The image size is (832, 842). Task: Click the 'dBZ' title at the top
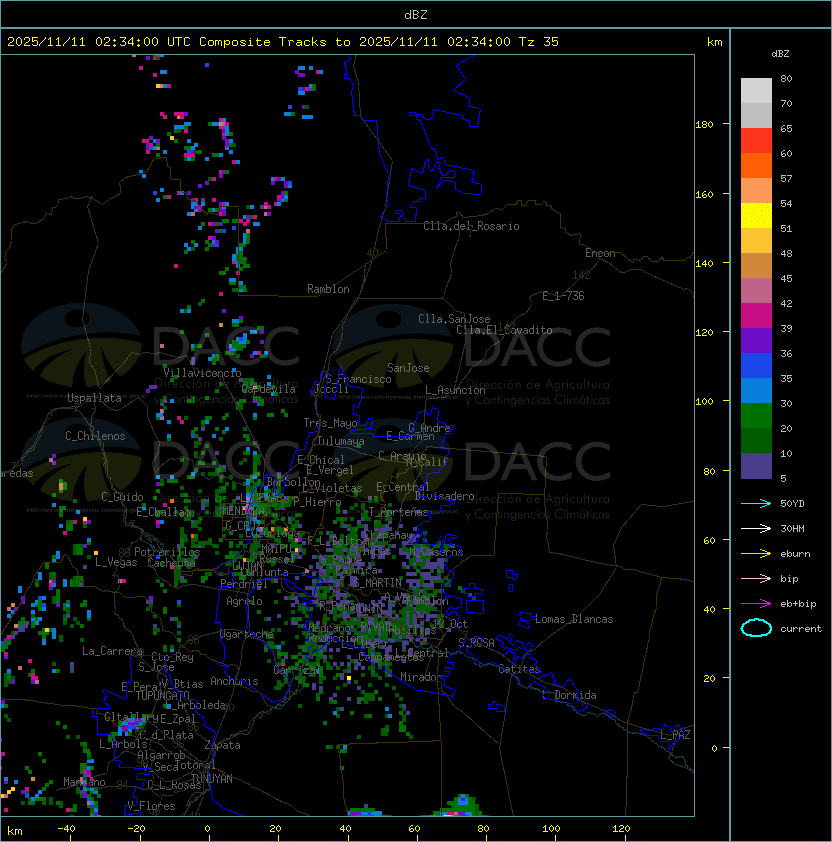(x=416, y=14)
